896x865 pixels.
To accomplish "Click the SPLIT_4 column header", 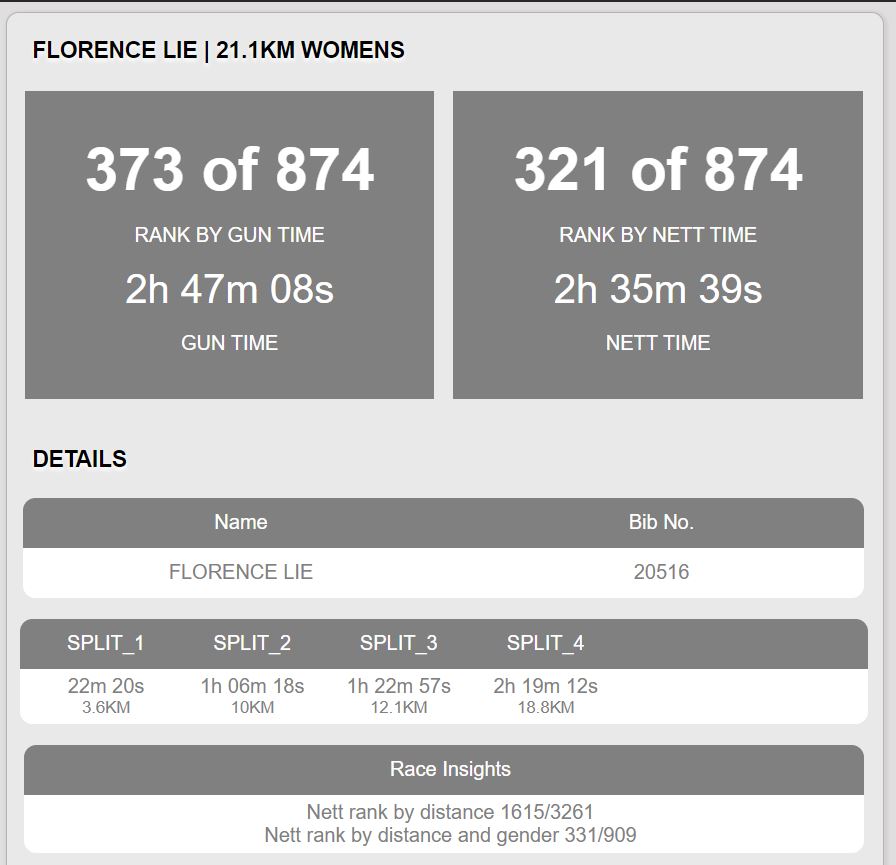I will tap(545, 643).
